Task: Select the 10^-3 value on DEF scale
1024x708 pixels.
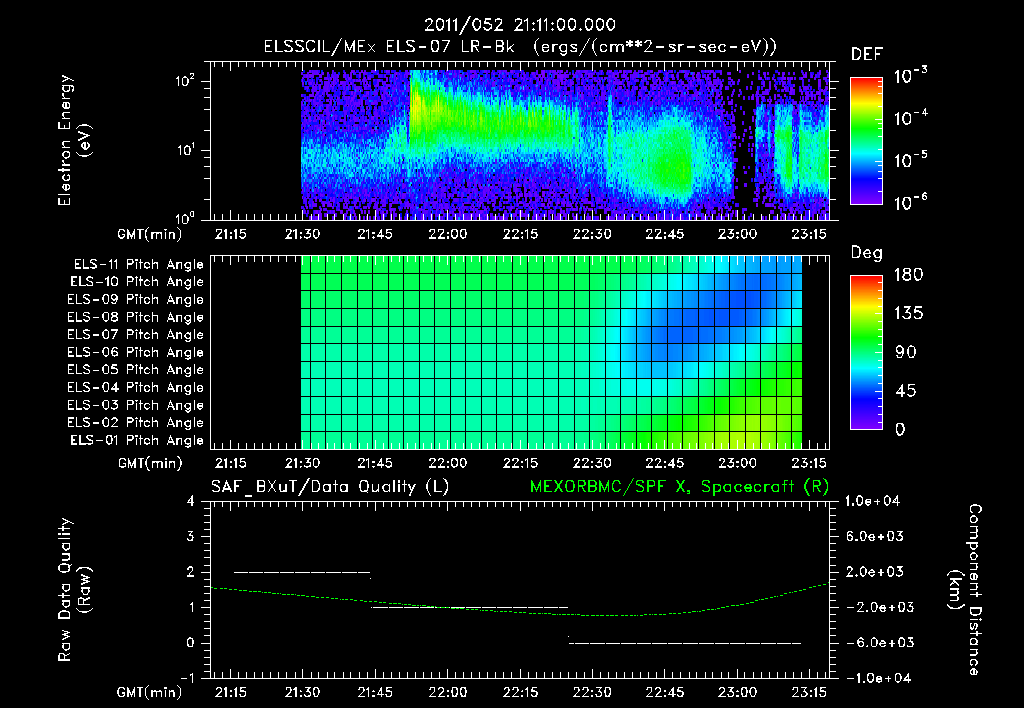Action: [x=910, y=75]
